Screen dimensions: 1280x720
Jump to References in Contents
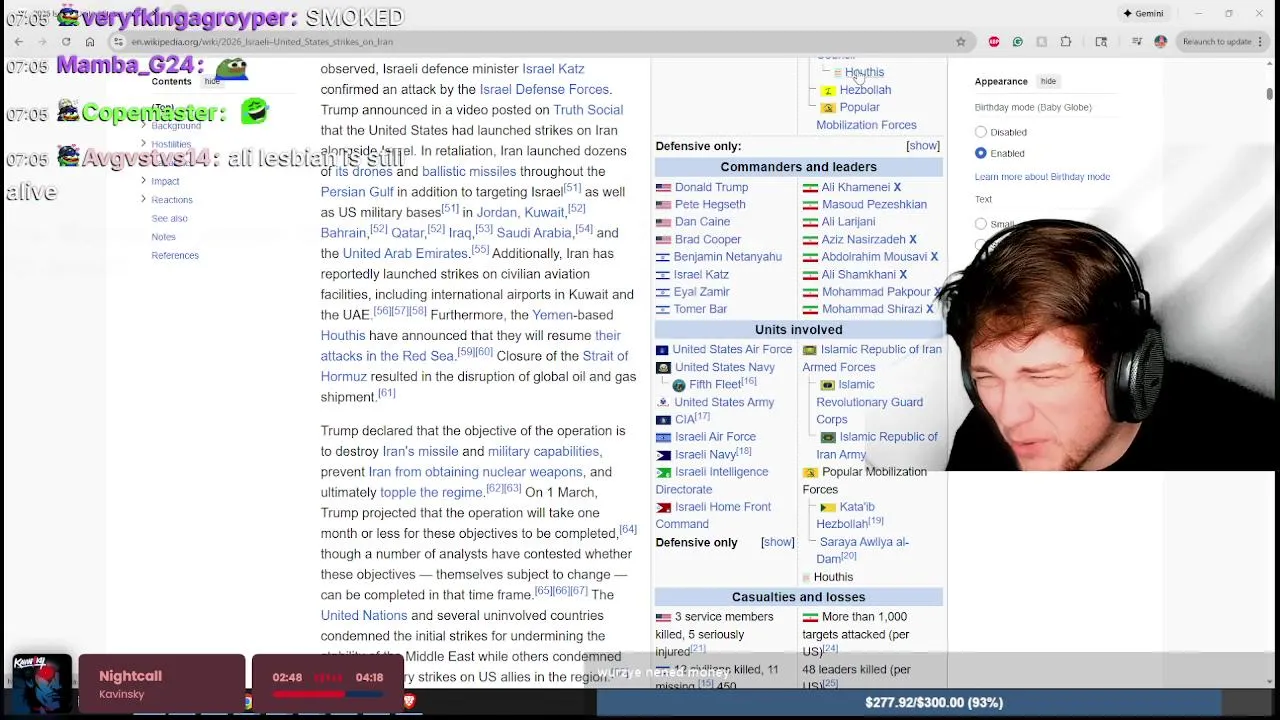[x=175, y=255]
